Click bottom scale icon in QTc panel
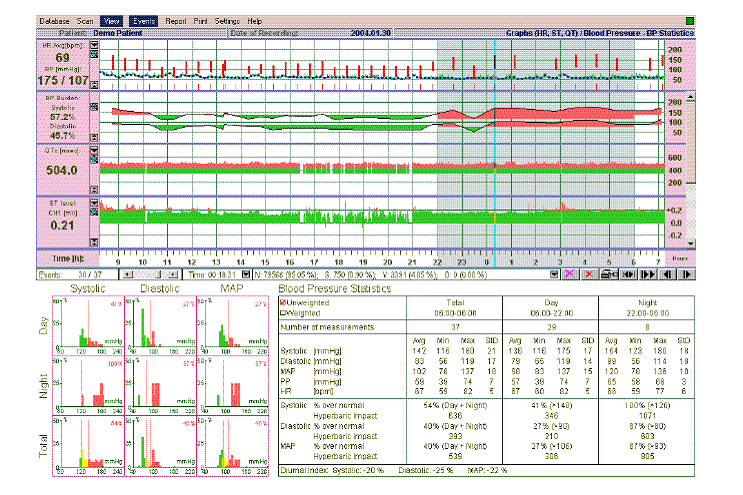 pos(94,188)
